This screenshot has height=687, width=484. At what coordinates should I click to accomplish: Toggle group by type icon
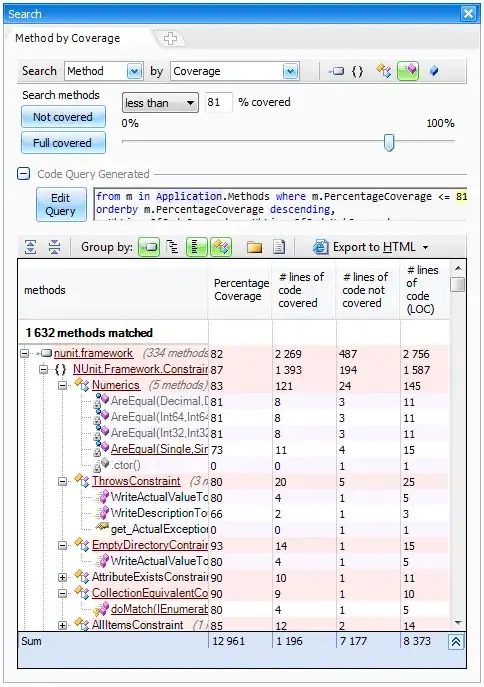point(221,247)
